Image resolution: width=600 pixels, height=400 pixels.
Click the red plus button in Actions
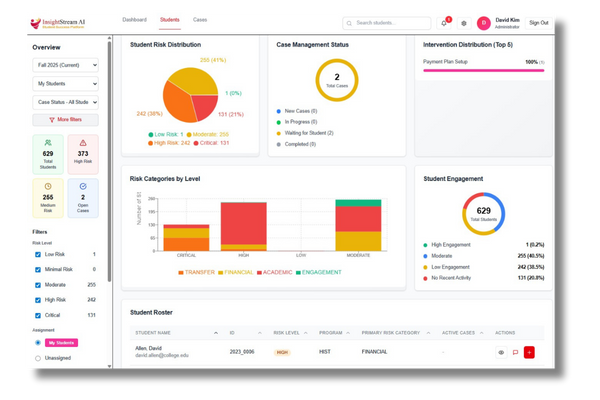529,352
